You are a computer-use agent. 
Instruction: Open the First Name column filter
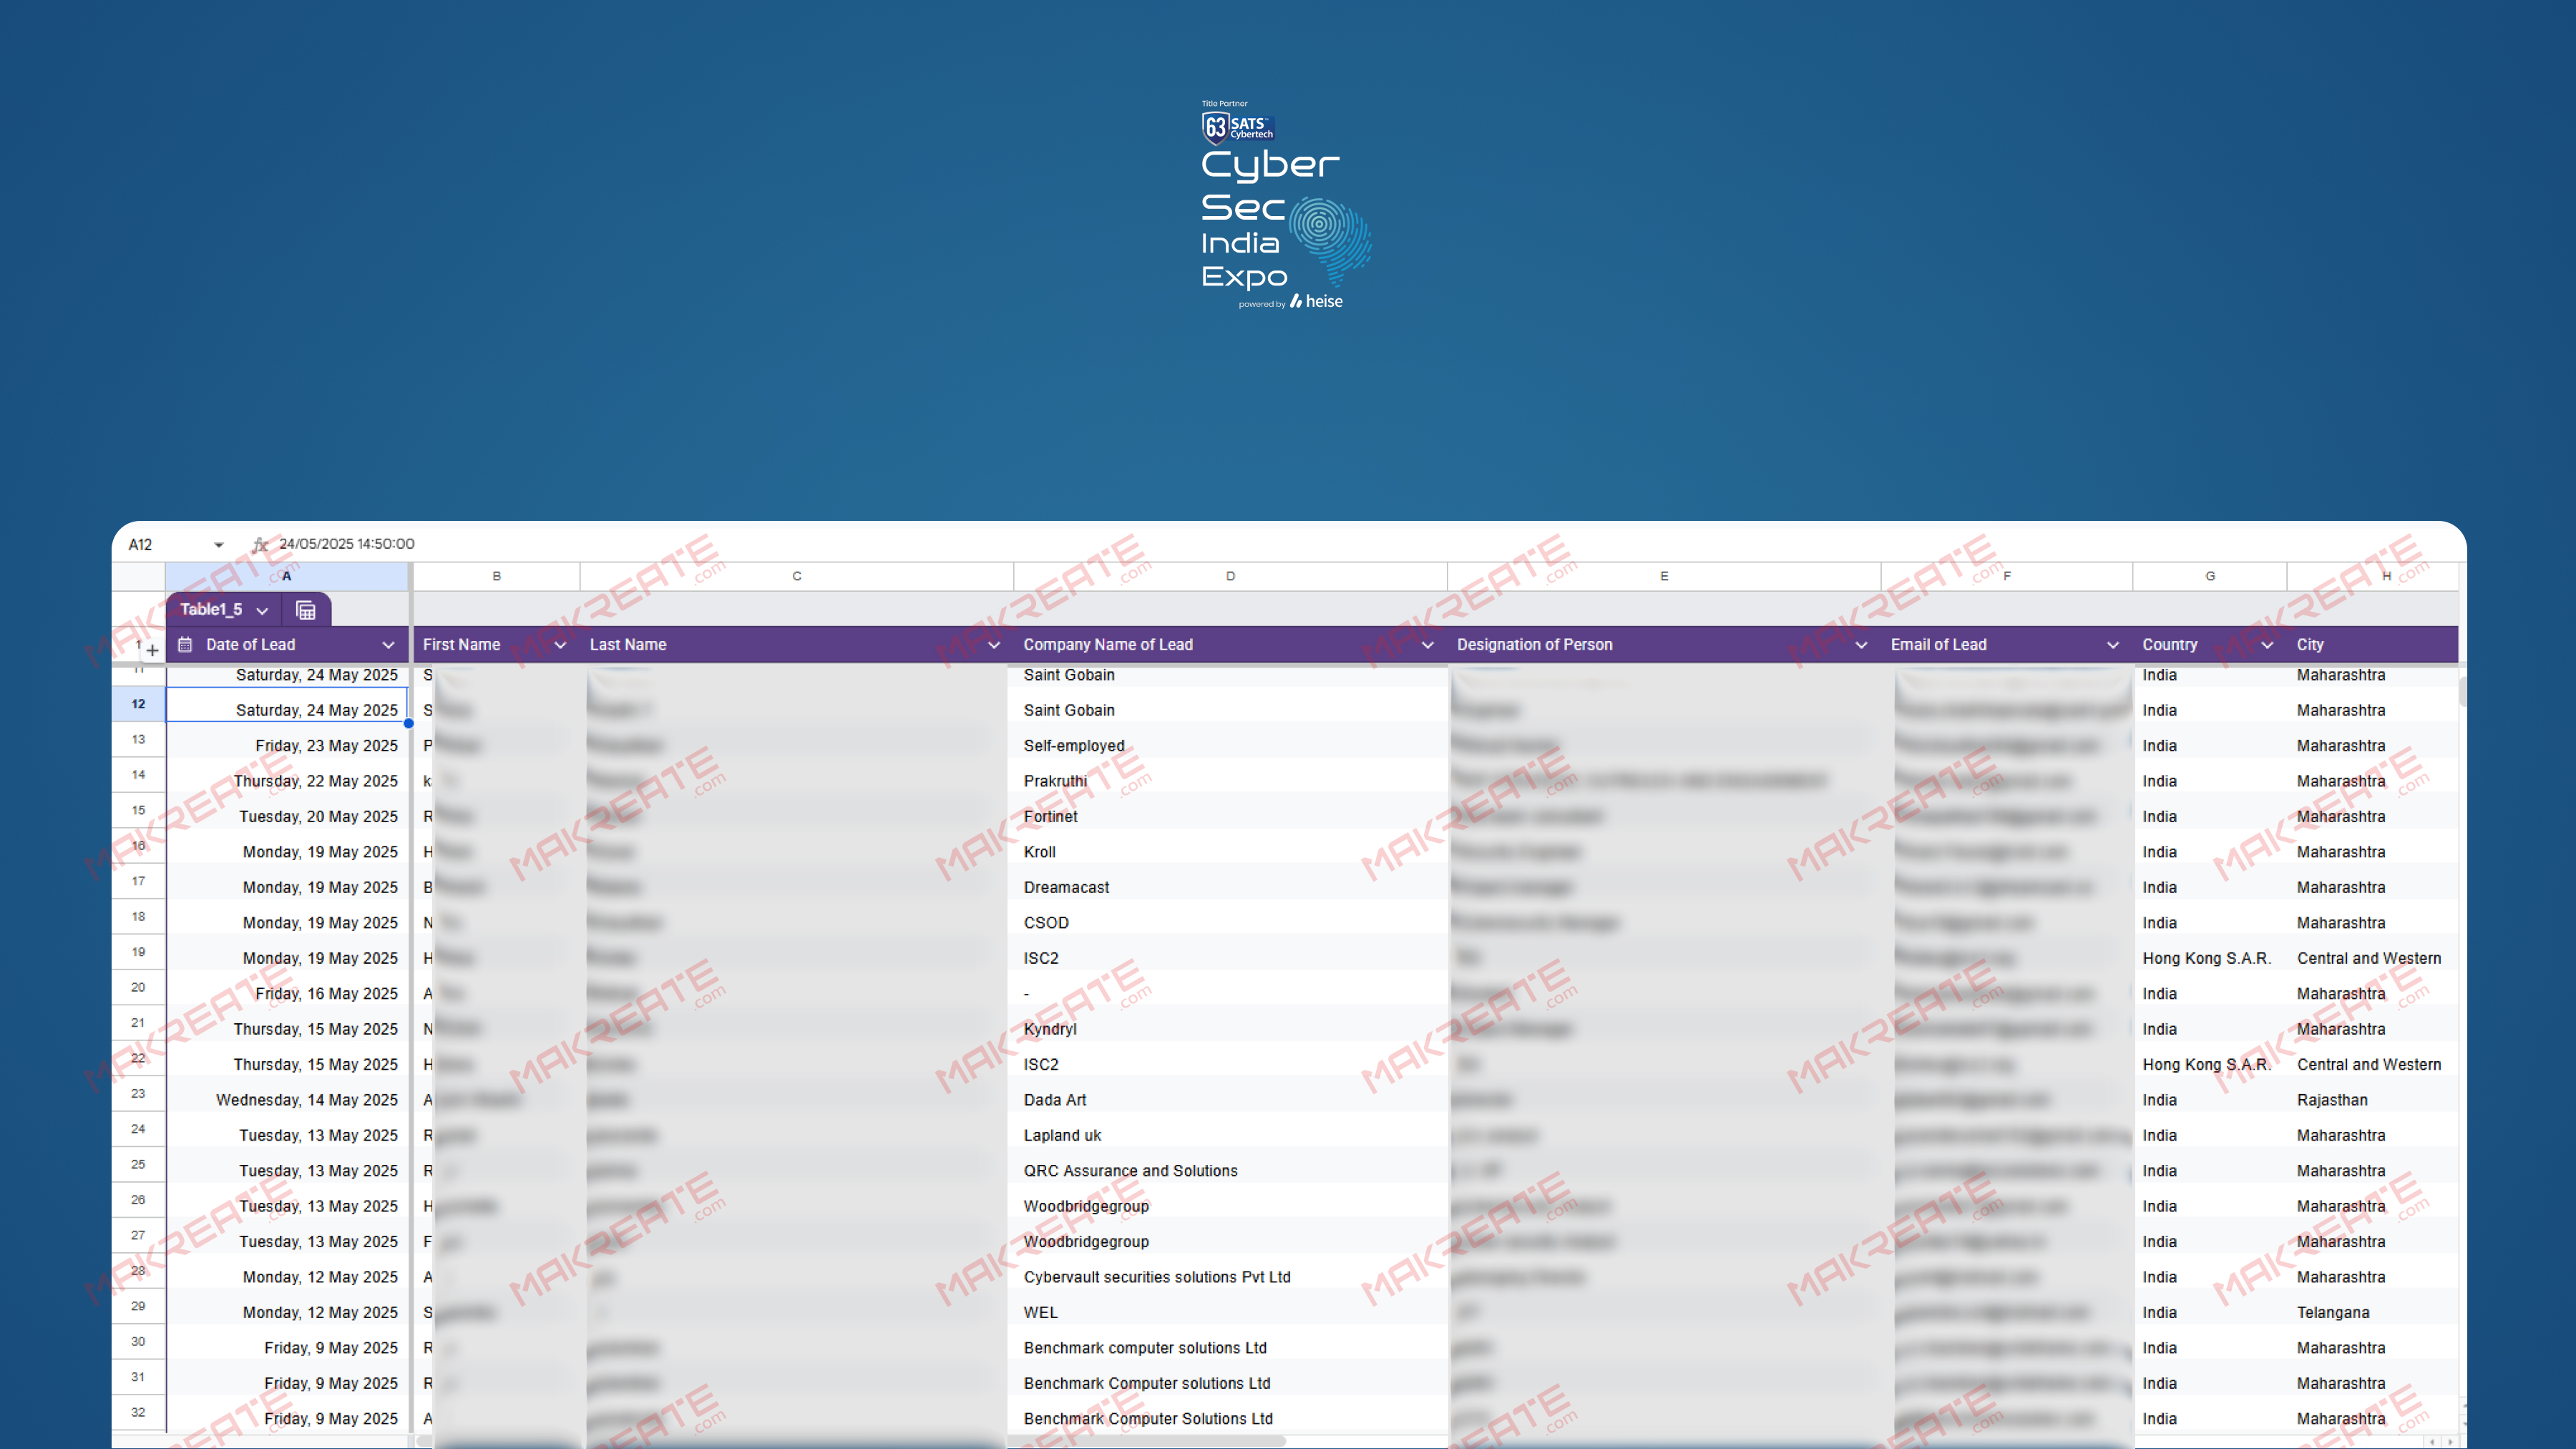click(x=560, y=645)
